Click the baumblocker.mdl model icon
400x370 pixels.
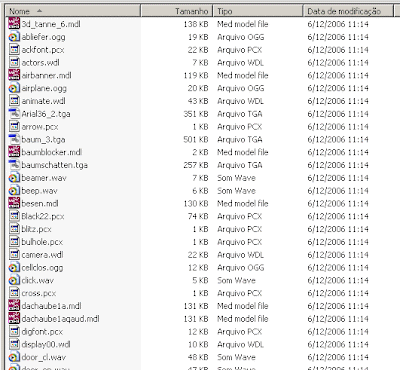click(14, 152)
